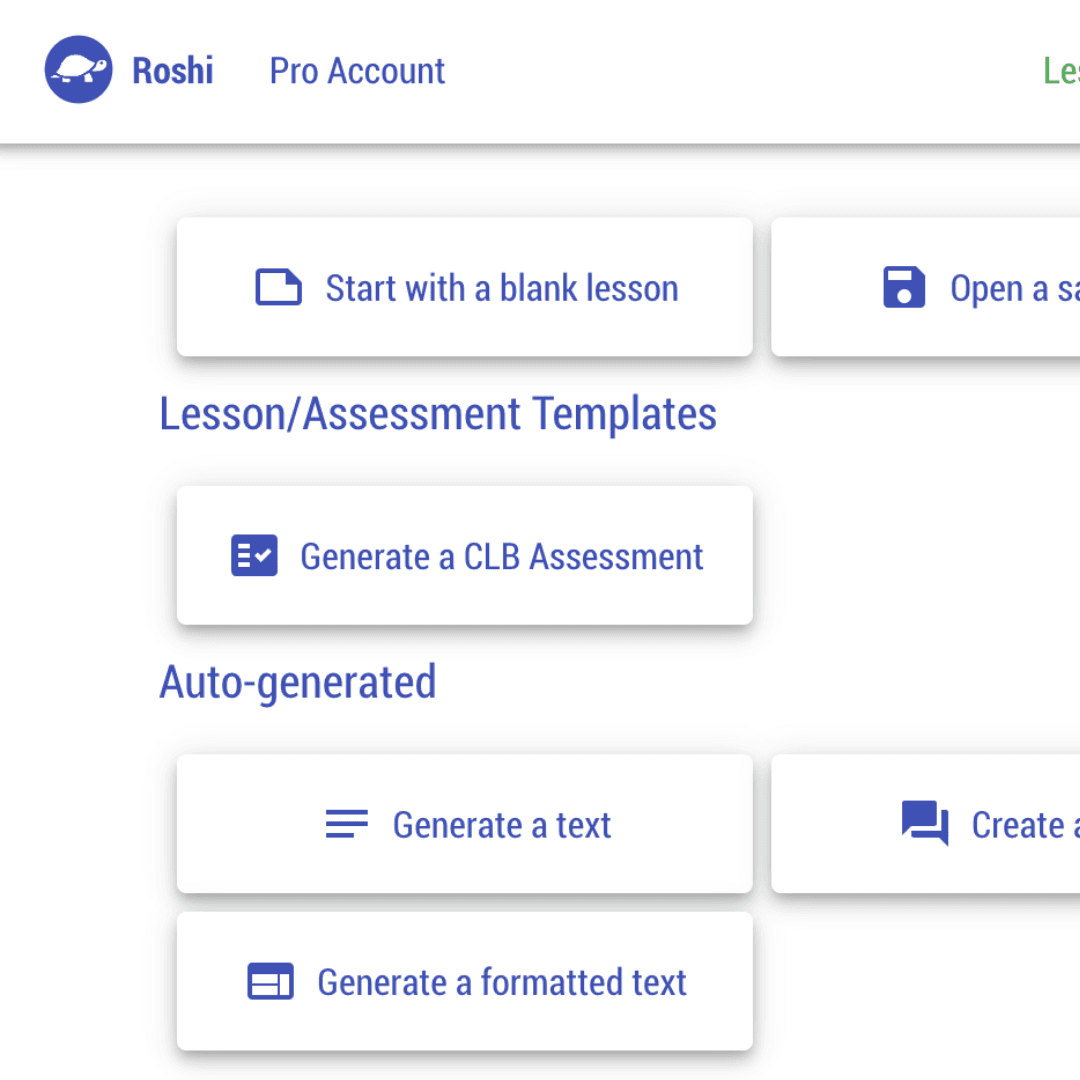Generate a formatted text
This screenshot has height=1080, width=1080.
click(465, 981)
